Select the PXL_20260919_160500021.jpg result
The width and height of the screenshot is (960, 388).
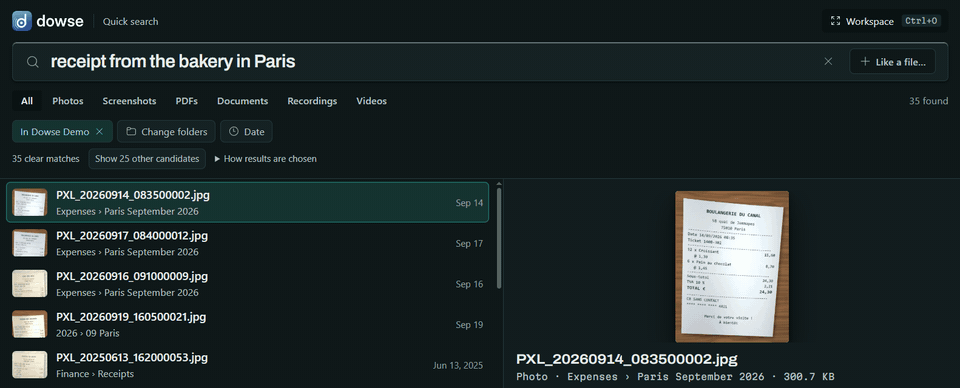[x=247, y=324]
